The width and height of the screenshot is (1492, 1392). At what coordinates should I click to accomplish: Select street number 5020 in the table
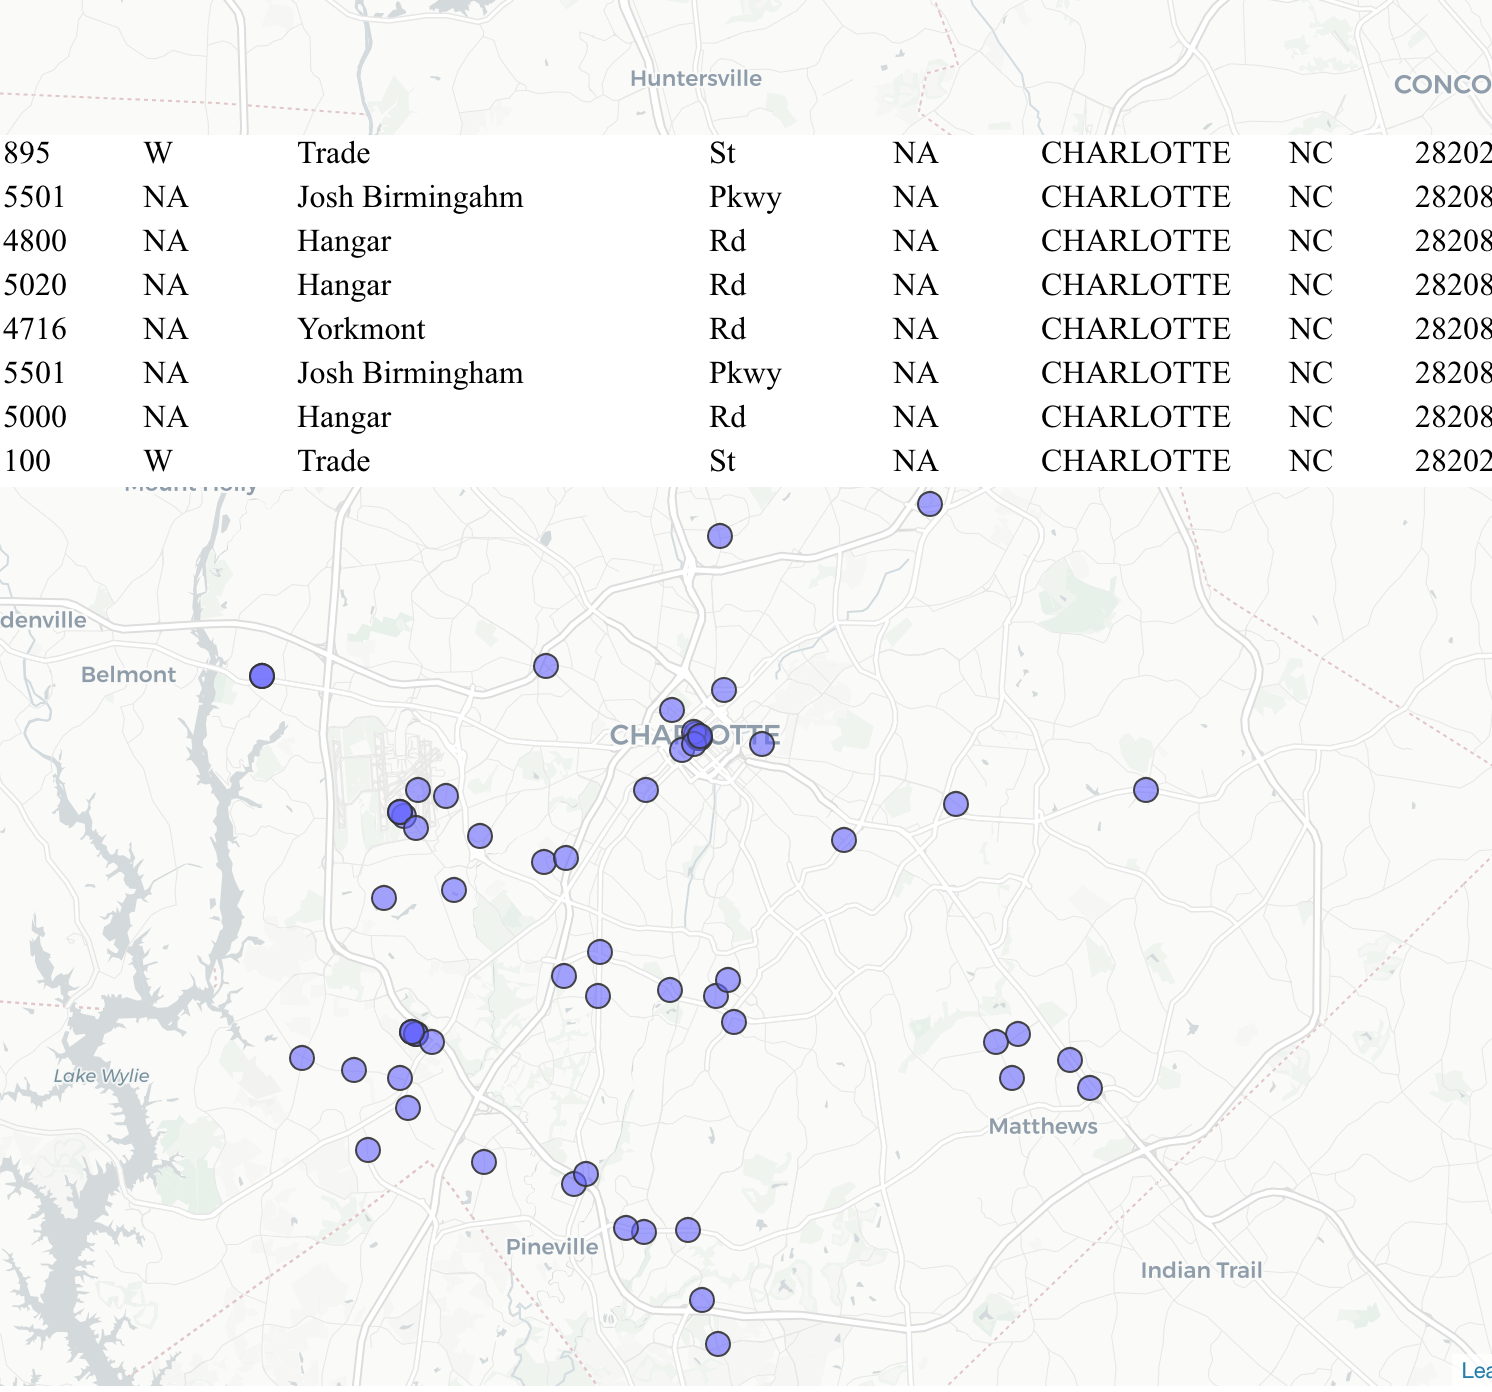35,285
